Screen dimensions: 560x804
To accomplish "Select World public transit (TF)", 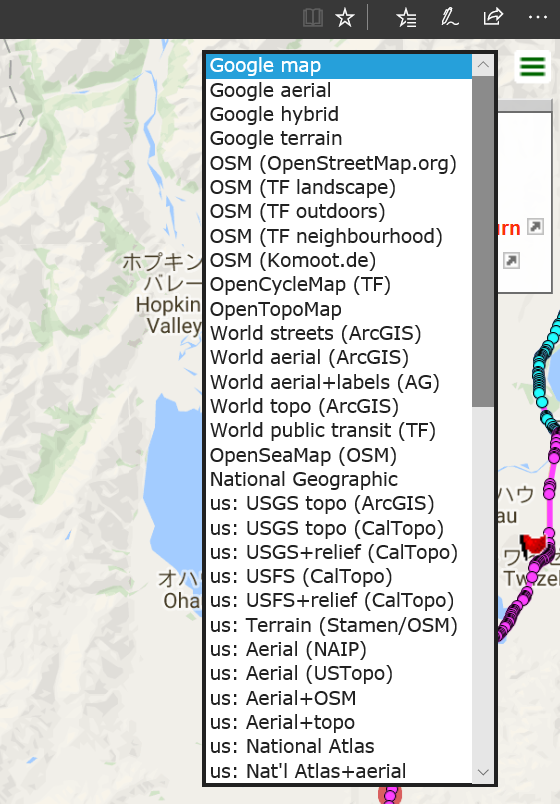I will (338, 431).
